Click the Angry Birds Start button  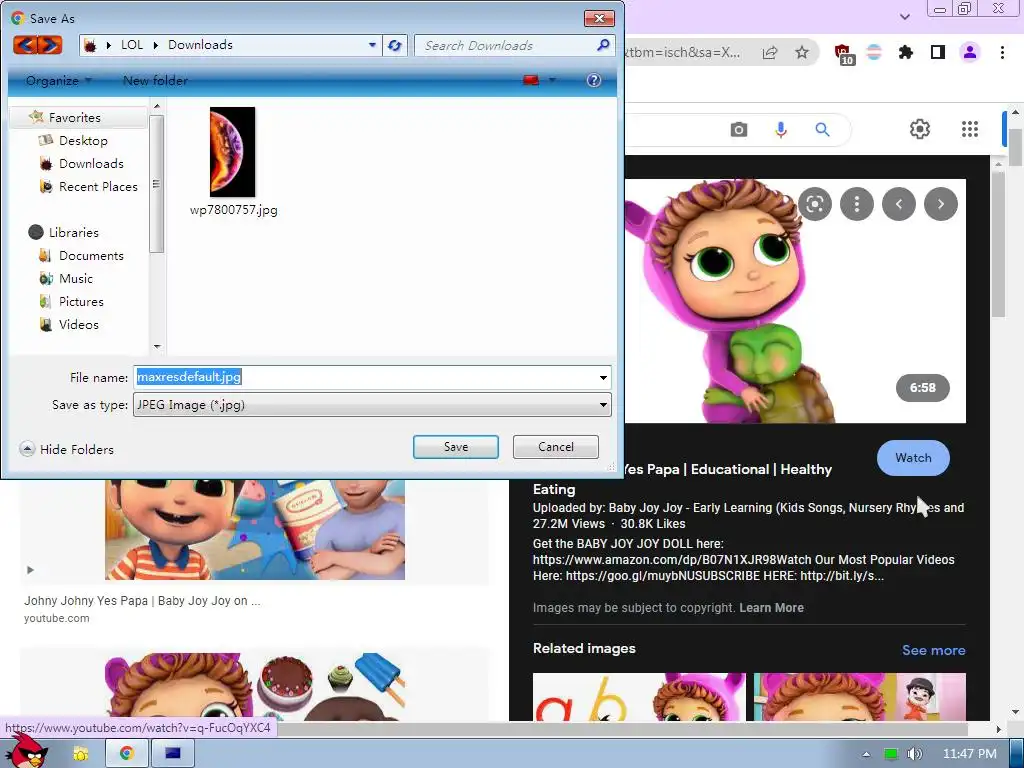[x=26, y=751]
